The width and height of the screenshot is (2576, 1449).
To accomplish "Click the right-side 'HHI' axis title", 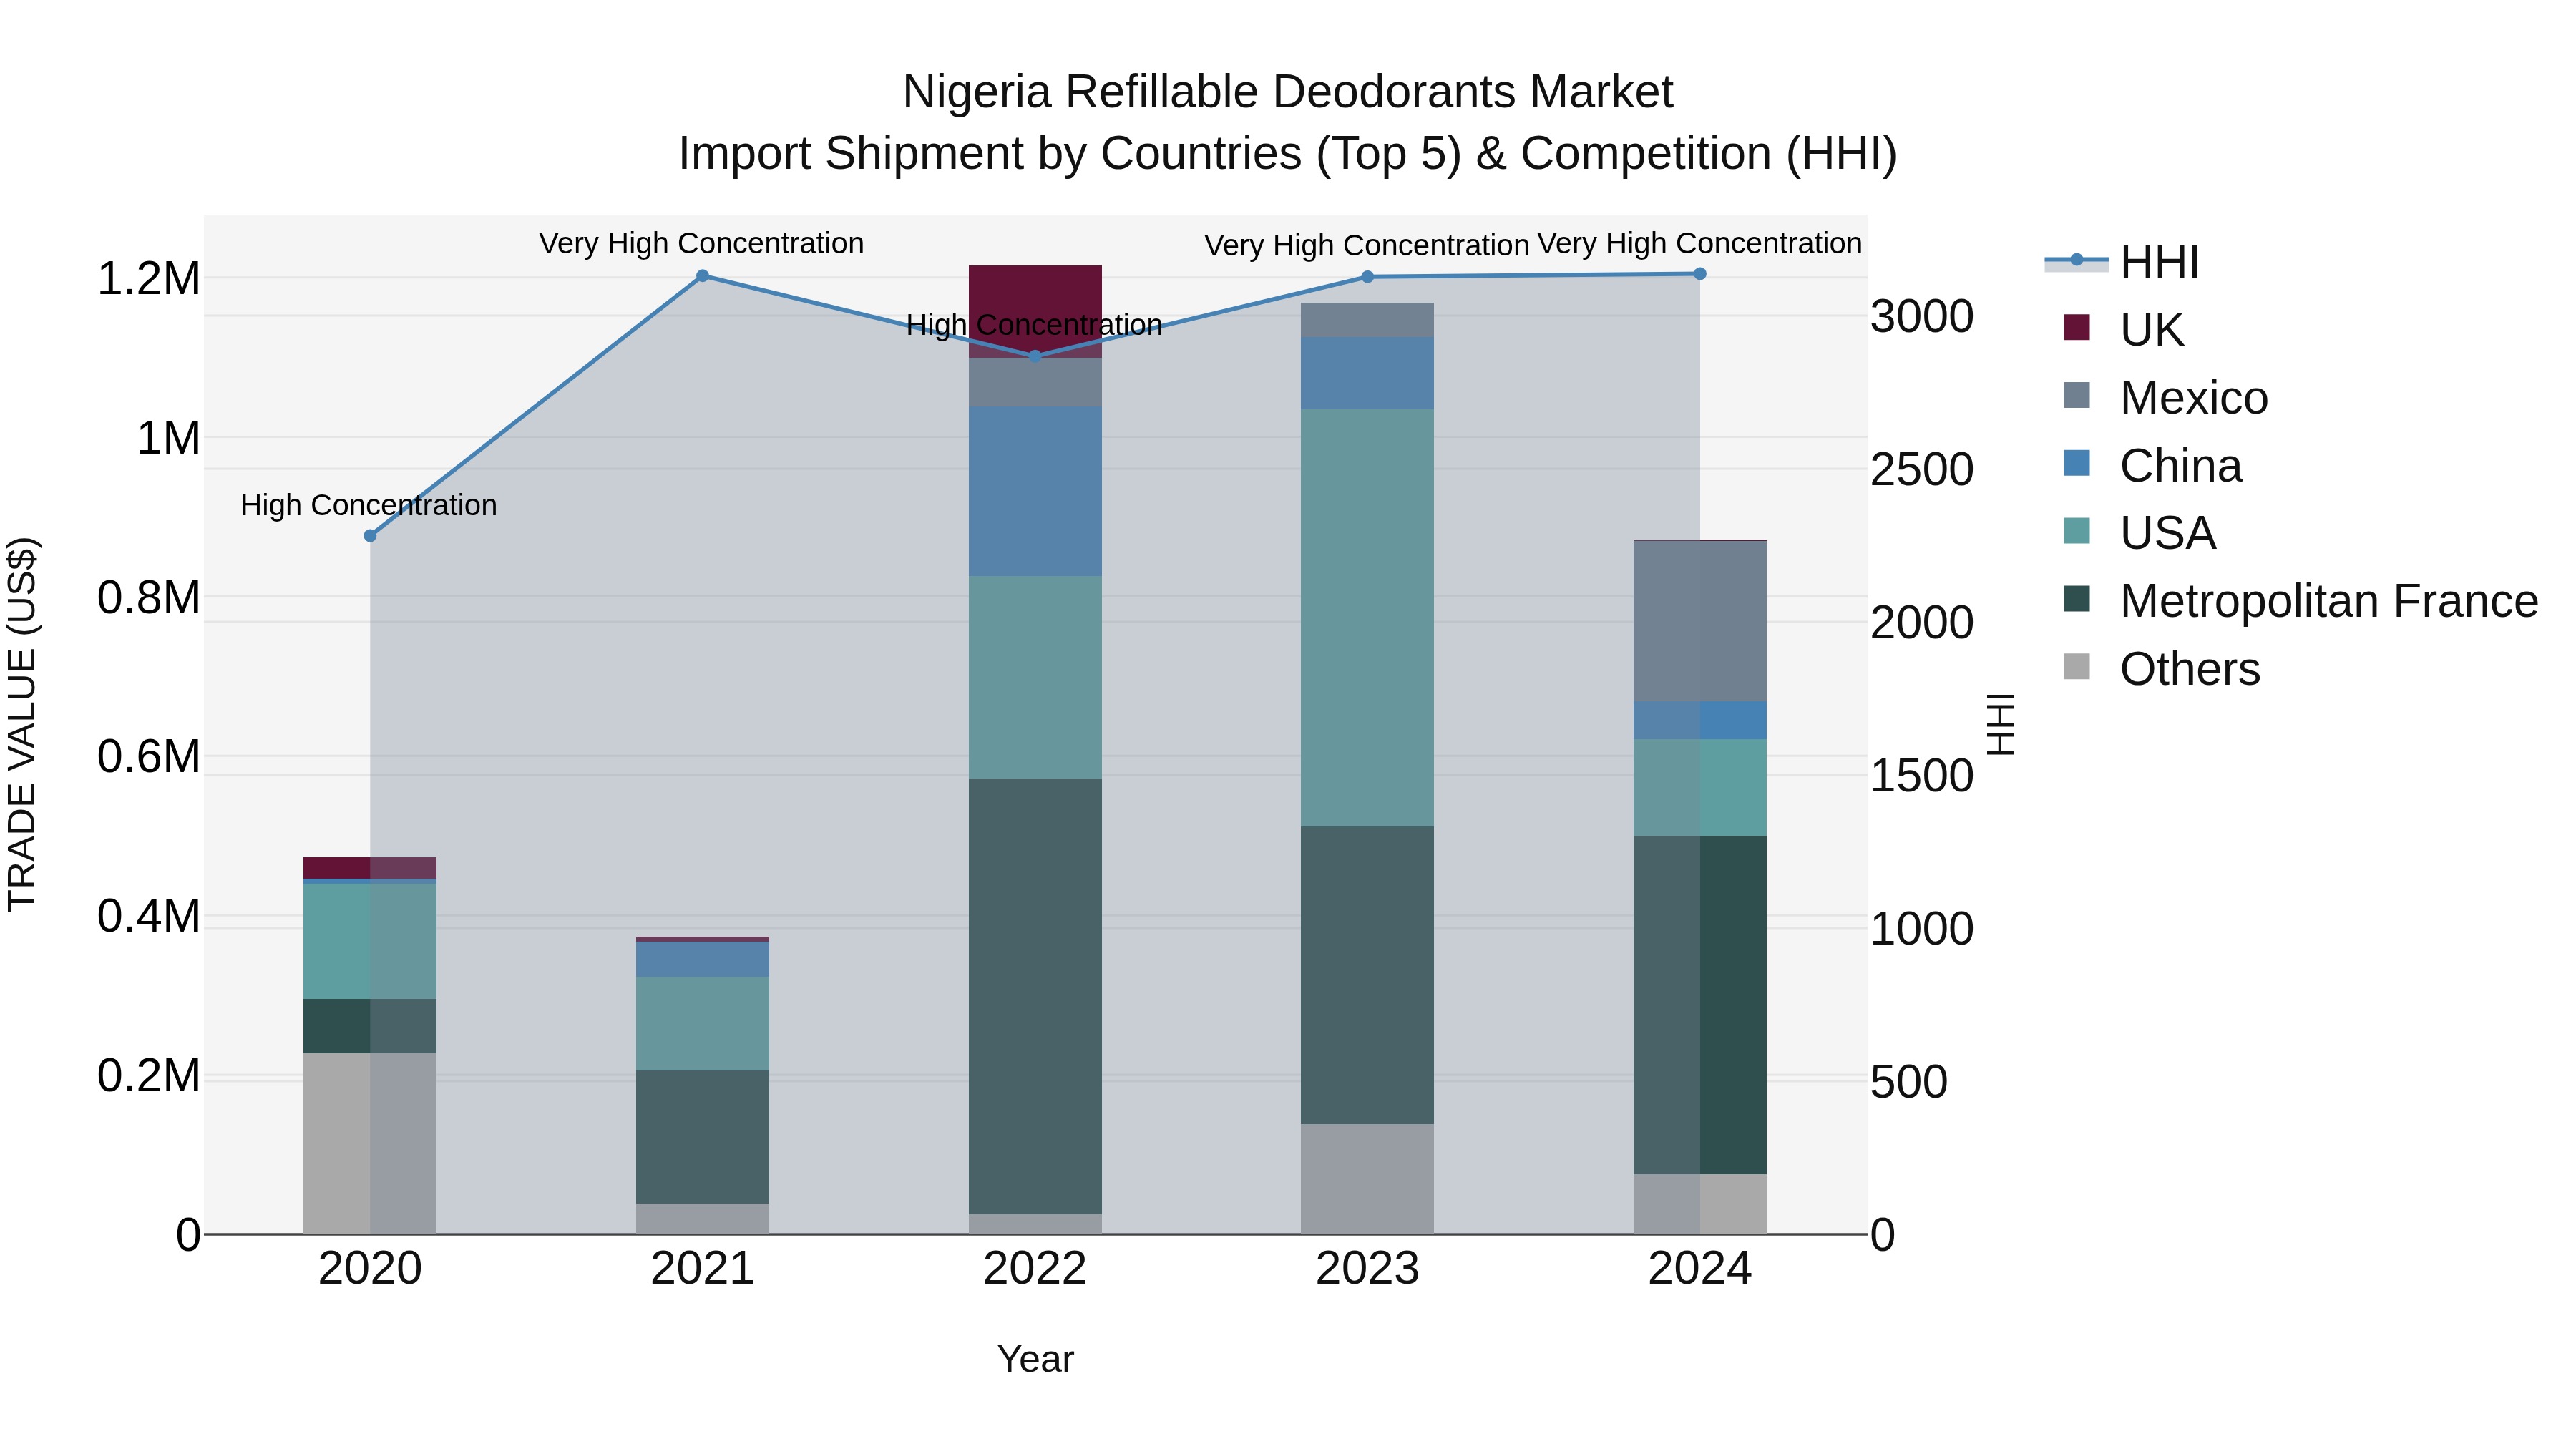I will click(1999, 724).
